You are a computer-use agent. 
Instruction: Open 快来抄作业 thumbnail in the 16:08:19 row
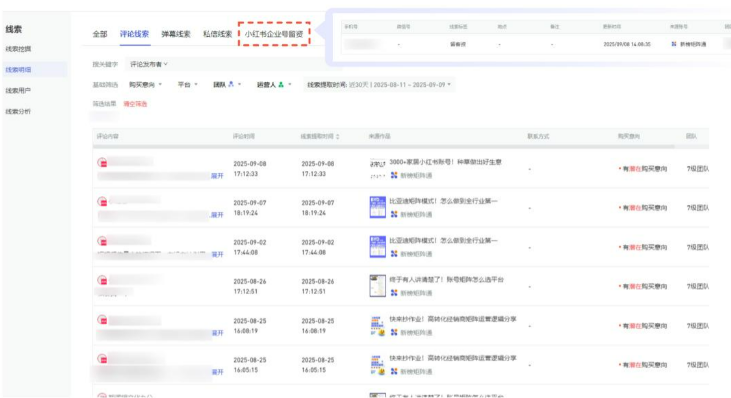click(378, 326)
